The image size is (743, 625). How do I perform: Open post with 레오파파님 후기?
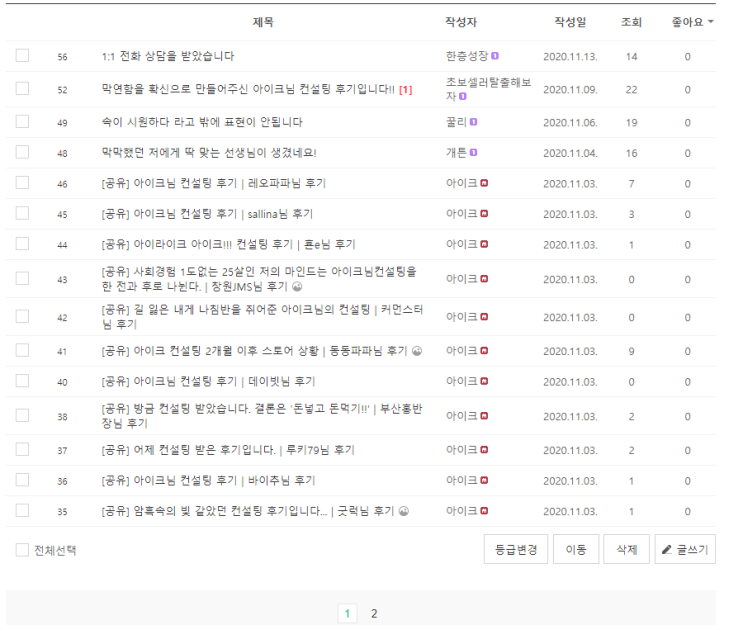pos(214,183)
